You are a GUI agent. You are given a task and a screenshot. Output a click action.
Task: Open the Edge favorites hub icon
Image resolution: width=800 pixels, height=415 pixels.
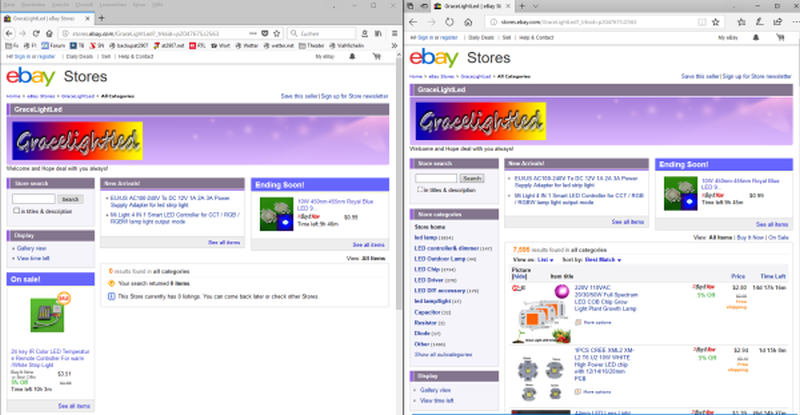click(x=741, y=22)
